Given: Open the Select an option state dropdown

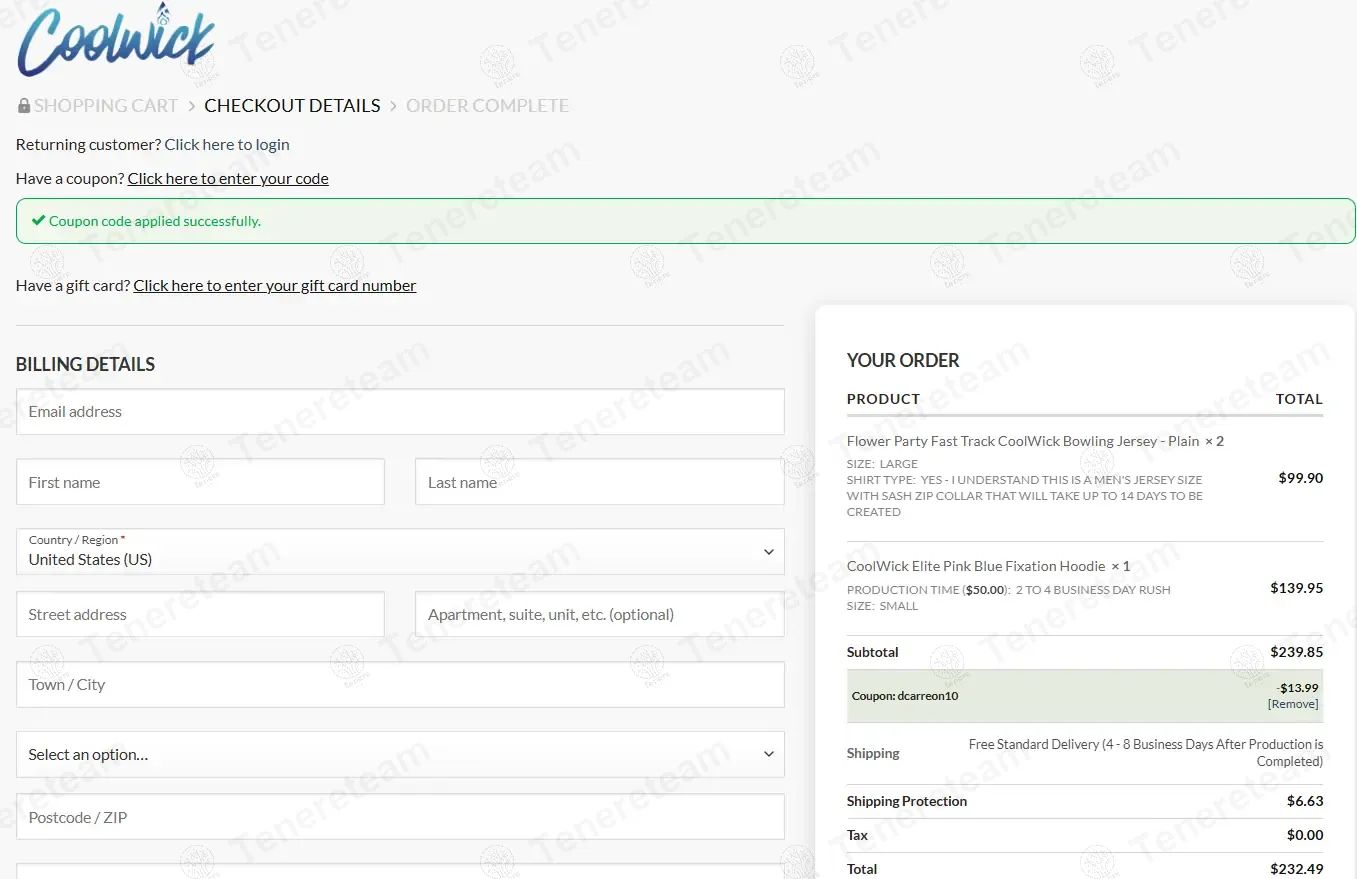Looking at the screenshot, I should (400, 754).
